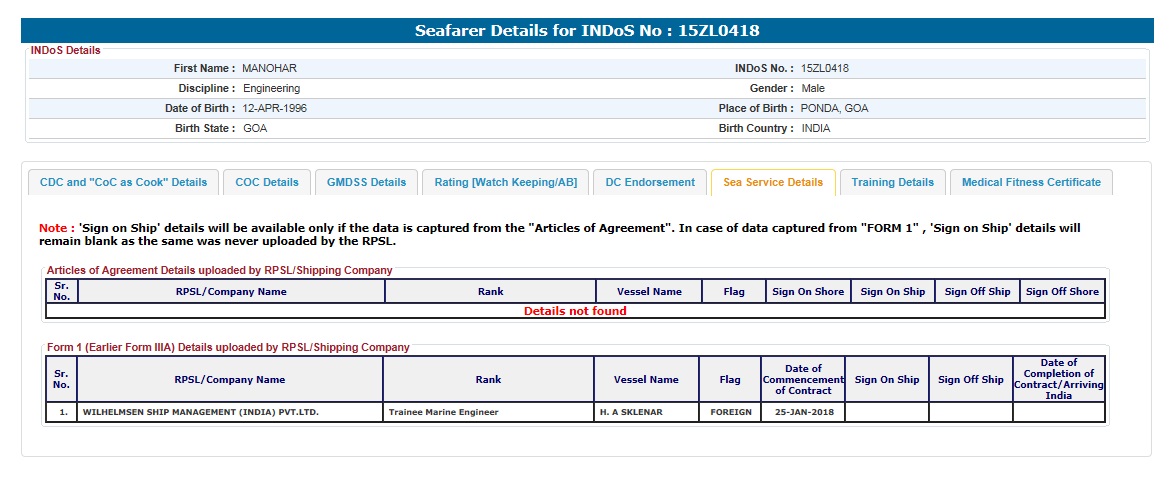Click the Place of Birth value PONDA, GOA
The height and width of the screenshot is (482, 1172).
(834, 108)
